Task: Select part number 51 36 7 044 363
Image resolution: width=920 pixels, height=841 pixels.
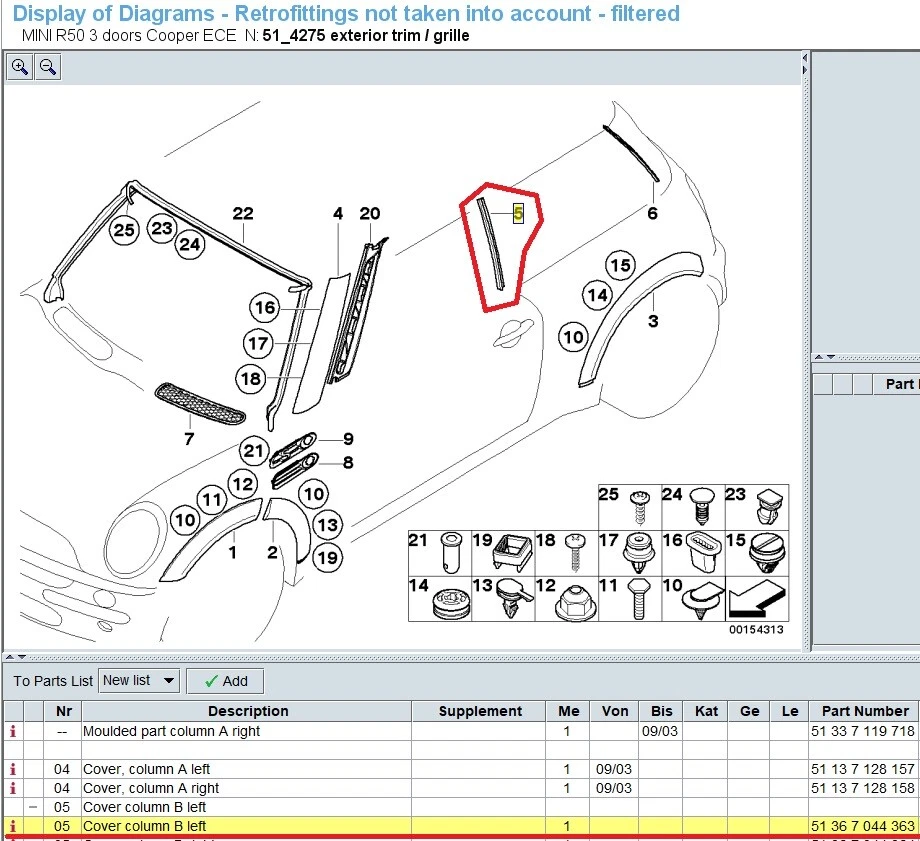Action: [862, 826]
